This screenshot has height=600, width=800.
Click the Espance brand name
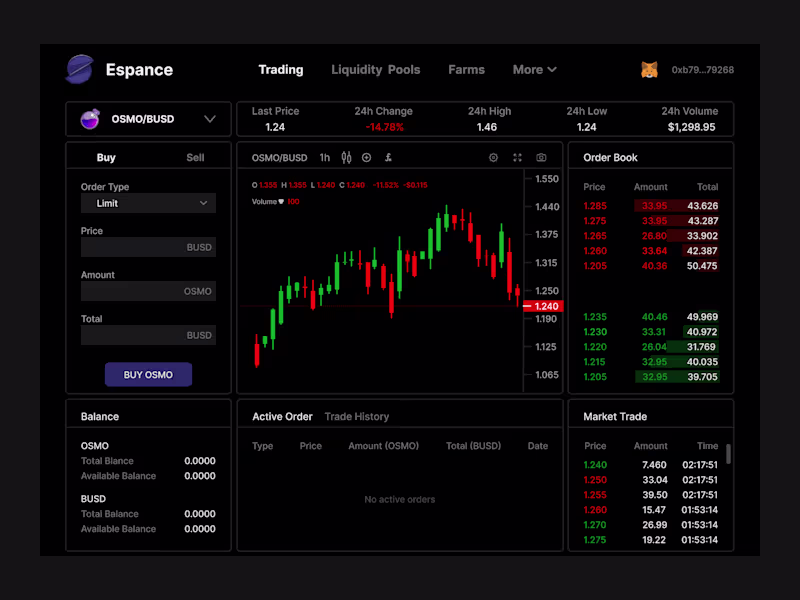tap(139, 69)
